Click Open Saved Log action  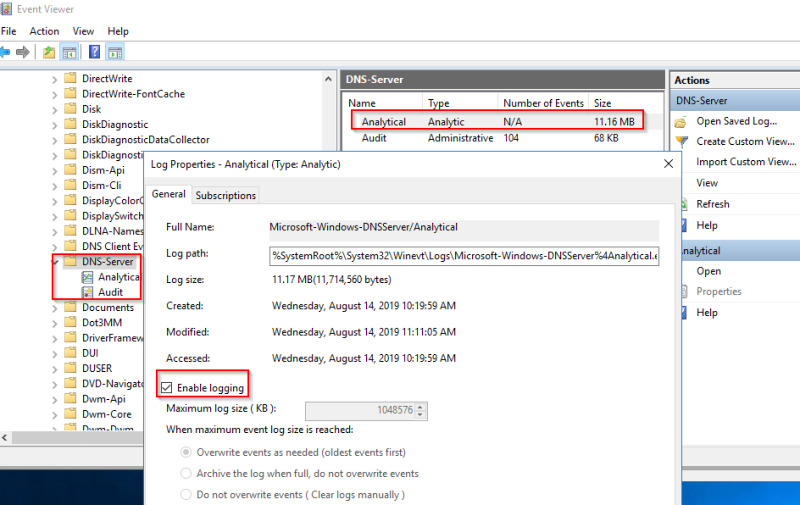pyautogui.click(x=737, y=121)
